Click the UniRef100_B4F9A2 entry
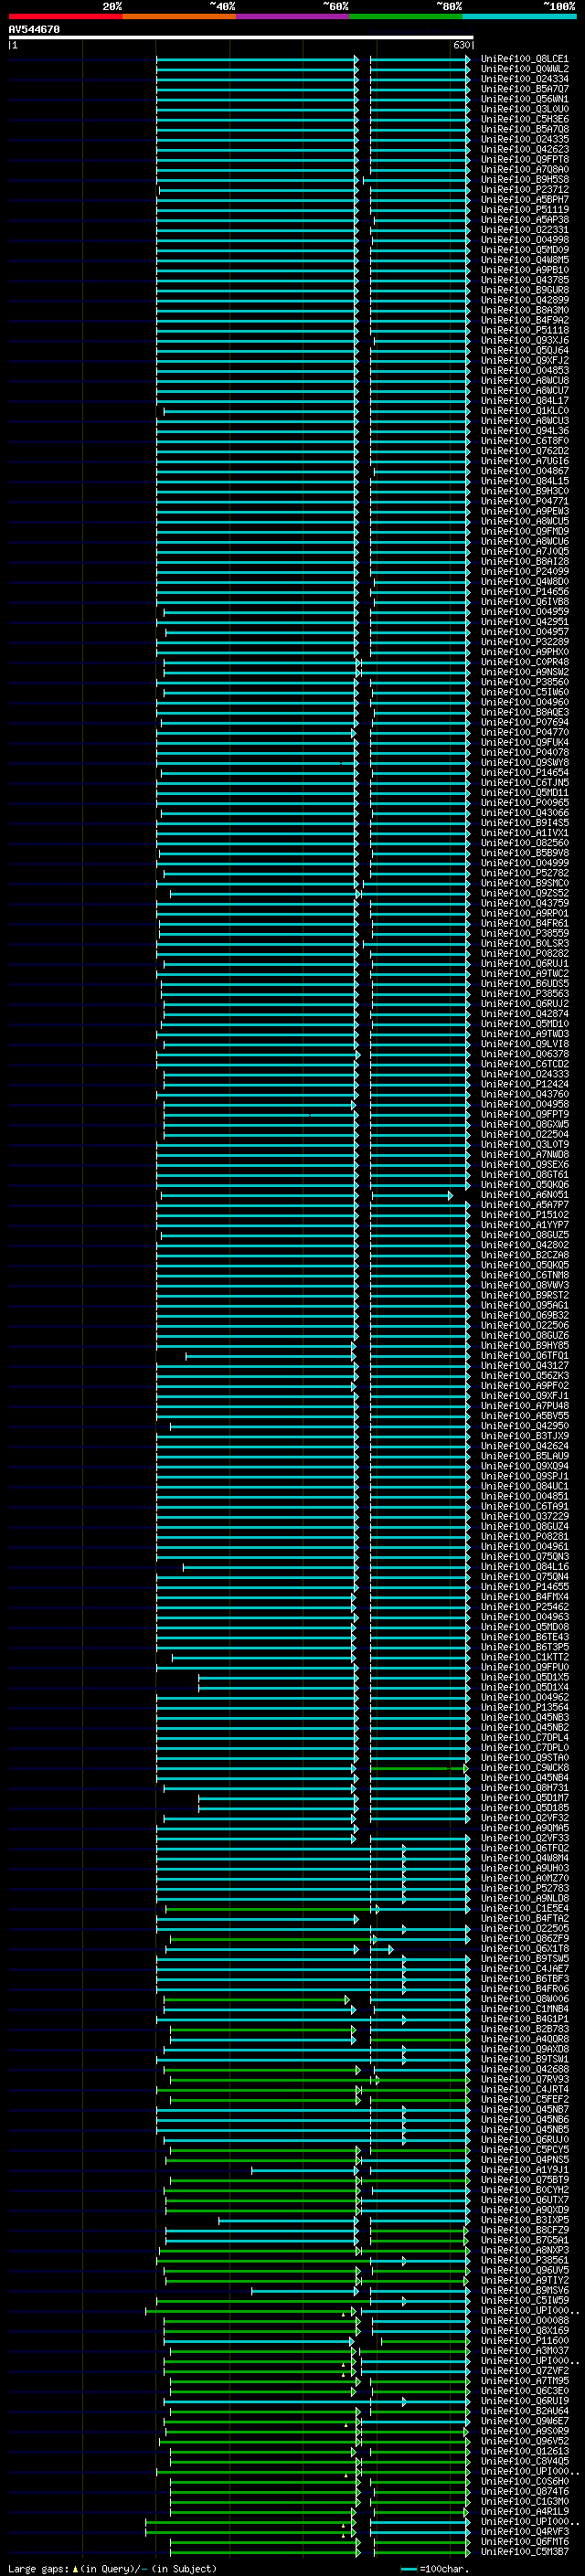585x2576 pixels. tap(525, 320)
